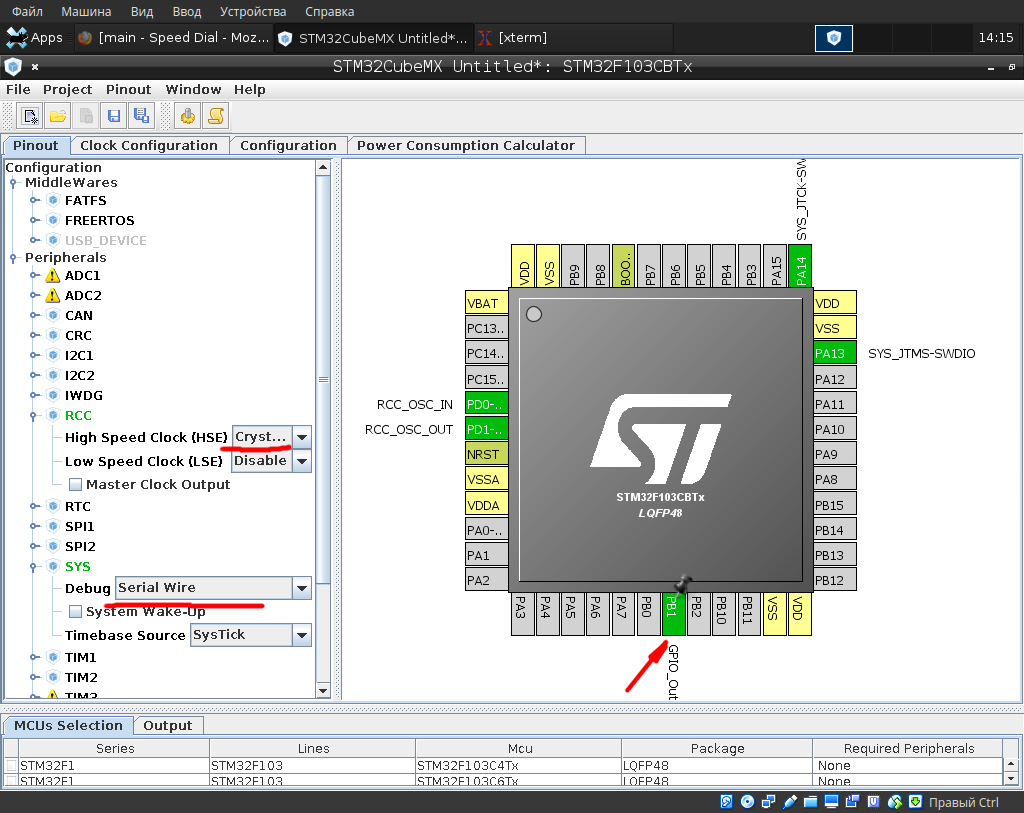Enable the Master Clock Output checkbox
1024x813 pixels.
pos(76,485)
